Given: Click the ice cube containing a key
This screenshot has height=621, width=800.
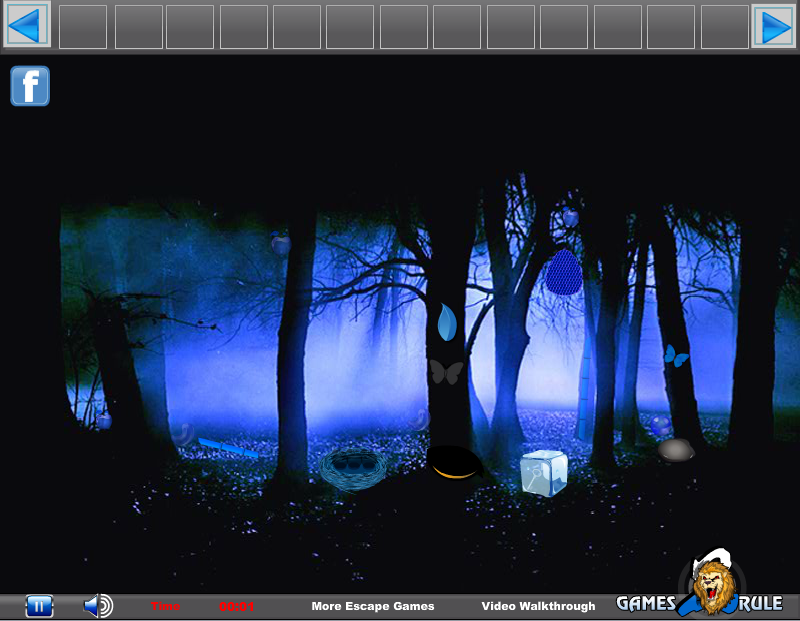Looking at the screenshot, I should click(x=544, y=473).
